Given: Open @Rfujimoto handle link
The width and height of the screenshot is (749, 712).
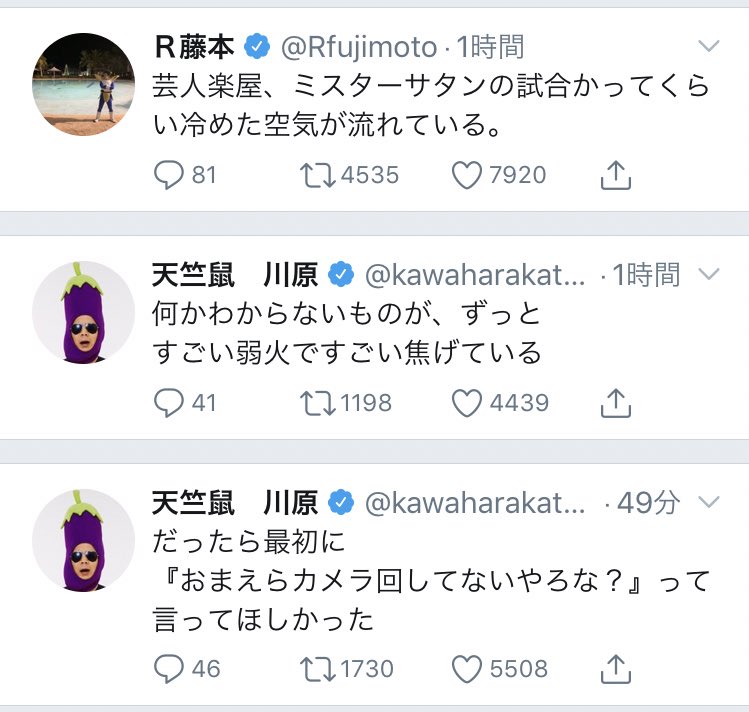Looking at the screenshot, I should [x=362, y=46].
